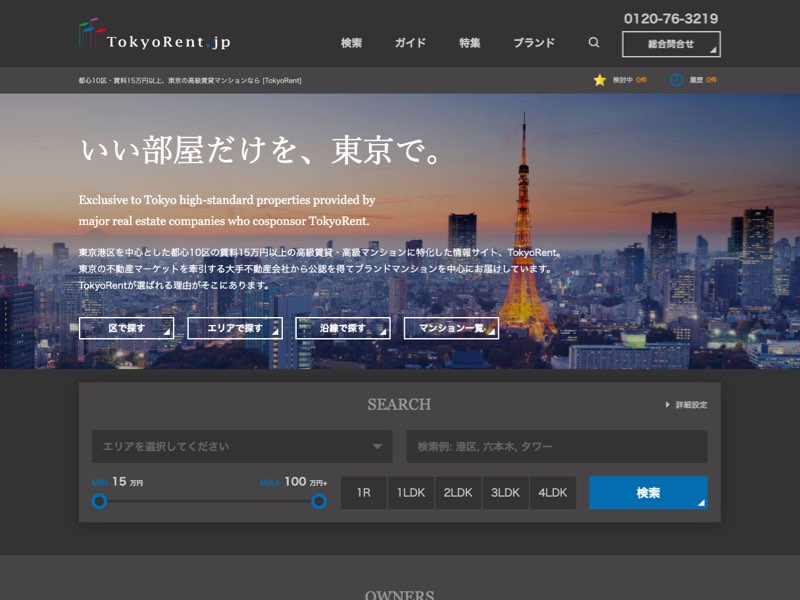The height and width of the screenshot is (600, 800).
Task: Open the マンション一覧 list button
Action: click(451, 328)
